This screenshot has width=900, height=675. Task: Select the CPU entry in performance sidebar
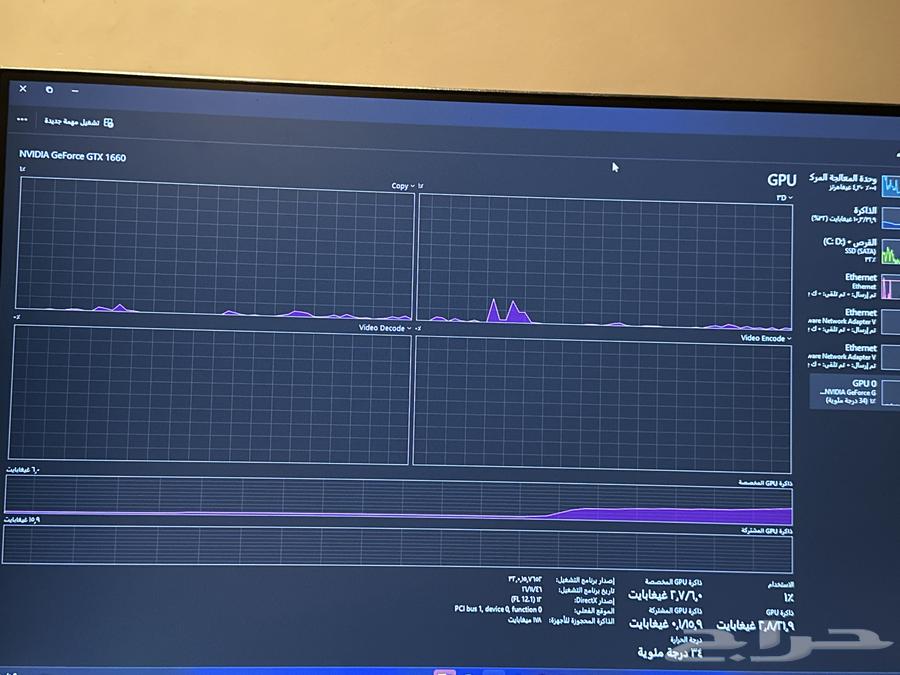coord(854,183)
